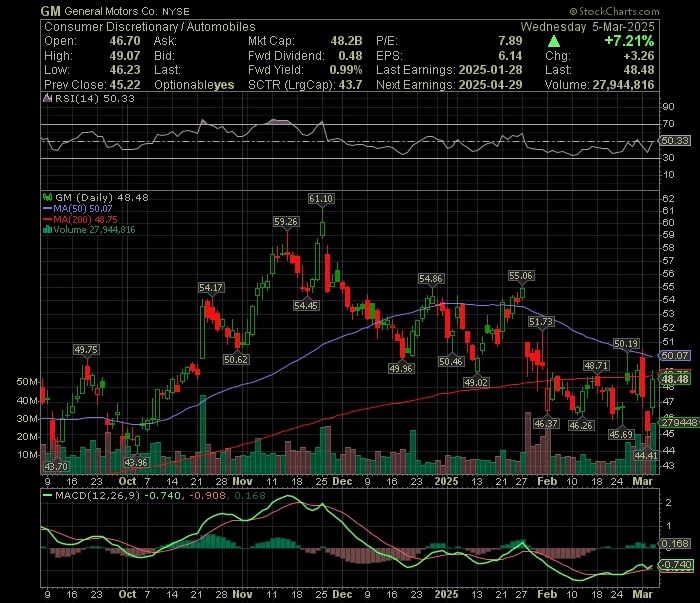The height and width of the screenshot is (603, 700).
Task: Click the Next Earnings 2025-04-29 date
Action: coord(491,85)
